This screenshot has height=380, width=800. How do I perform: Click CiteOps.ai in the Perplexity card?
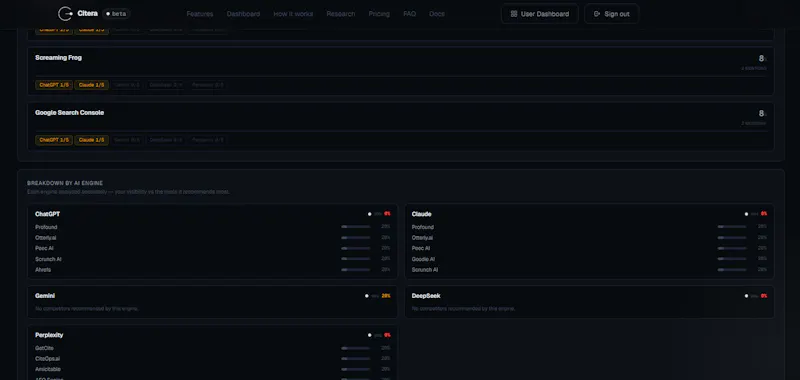(48, 359)
